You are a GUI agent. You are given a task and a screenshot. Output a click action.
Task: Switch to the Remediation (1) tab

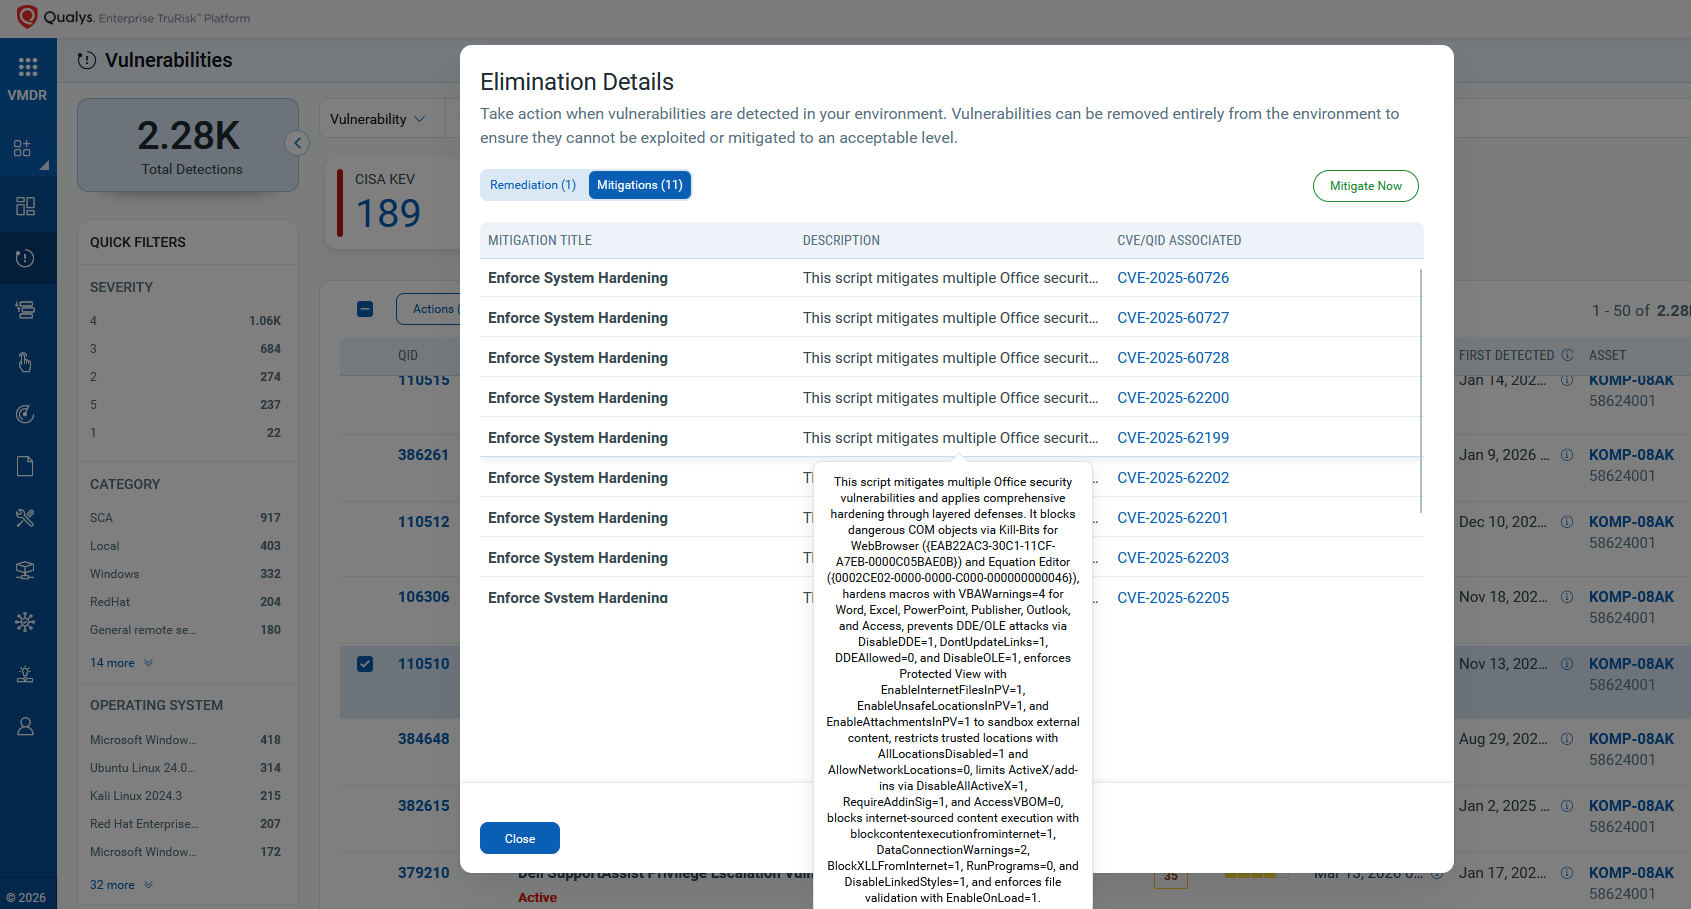pos(533,185)
